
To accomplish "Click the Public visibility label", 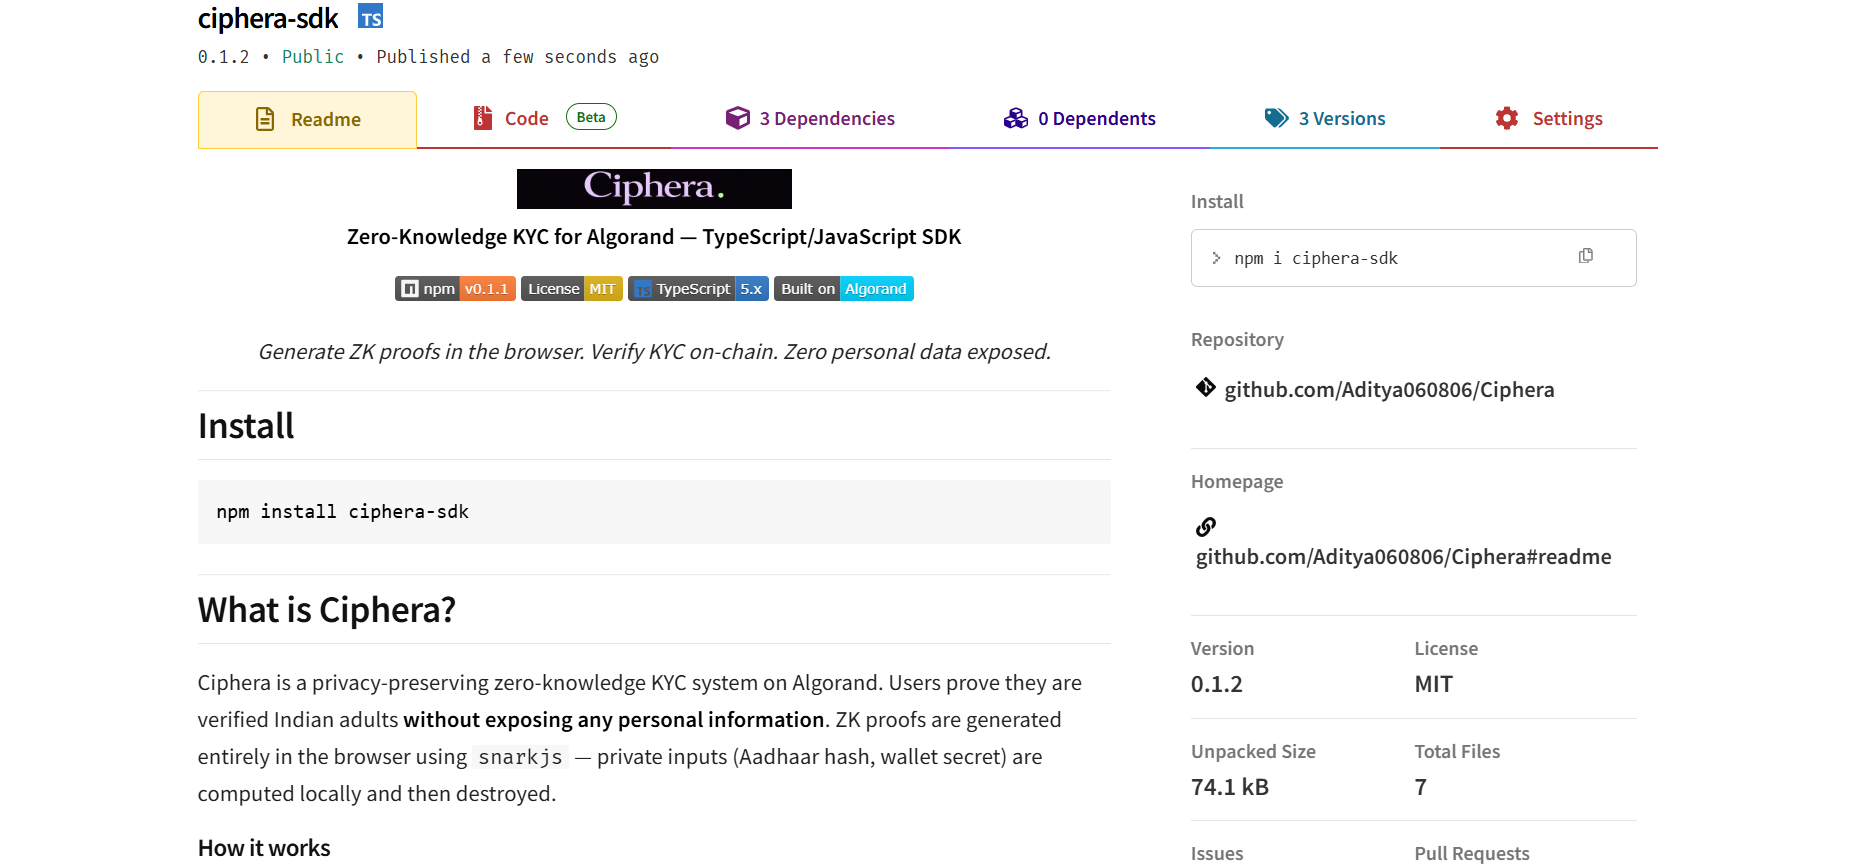I will (313, 57).
